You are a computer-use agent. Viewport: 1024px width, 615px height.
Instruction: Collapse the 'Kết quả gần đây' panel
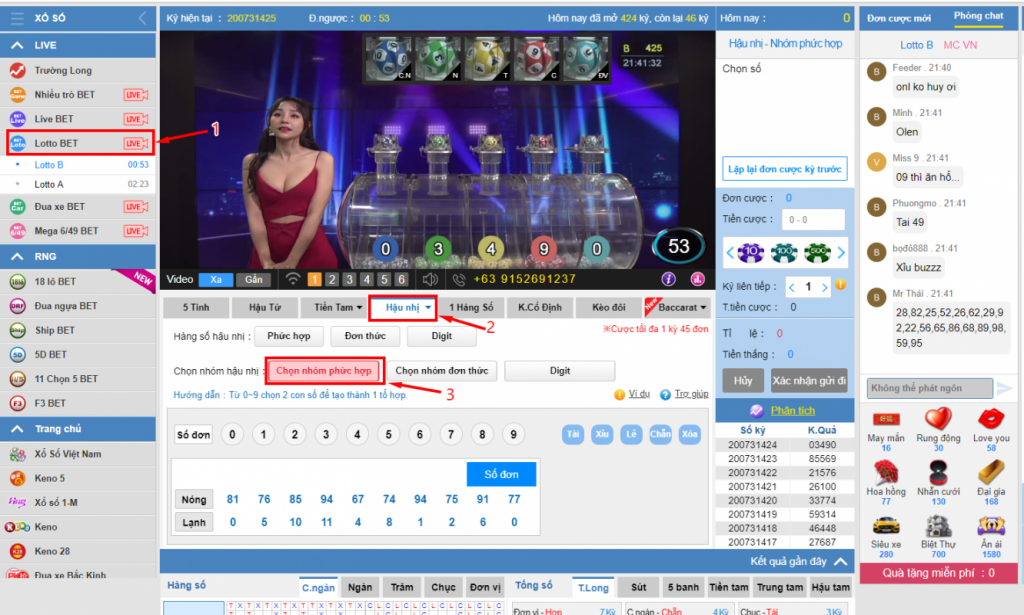click(x=841, y=562)
